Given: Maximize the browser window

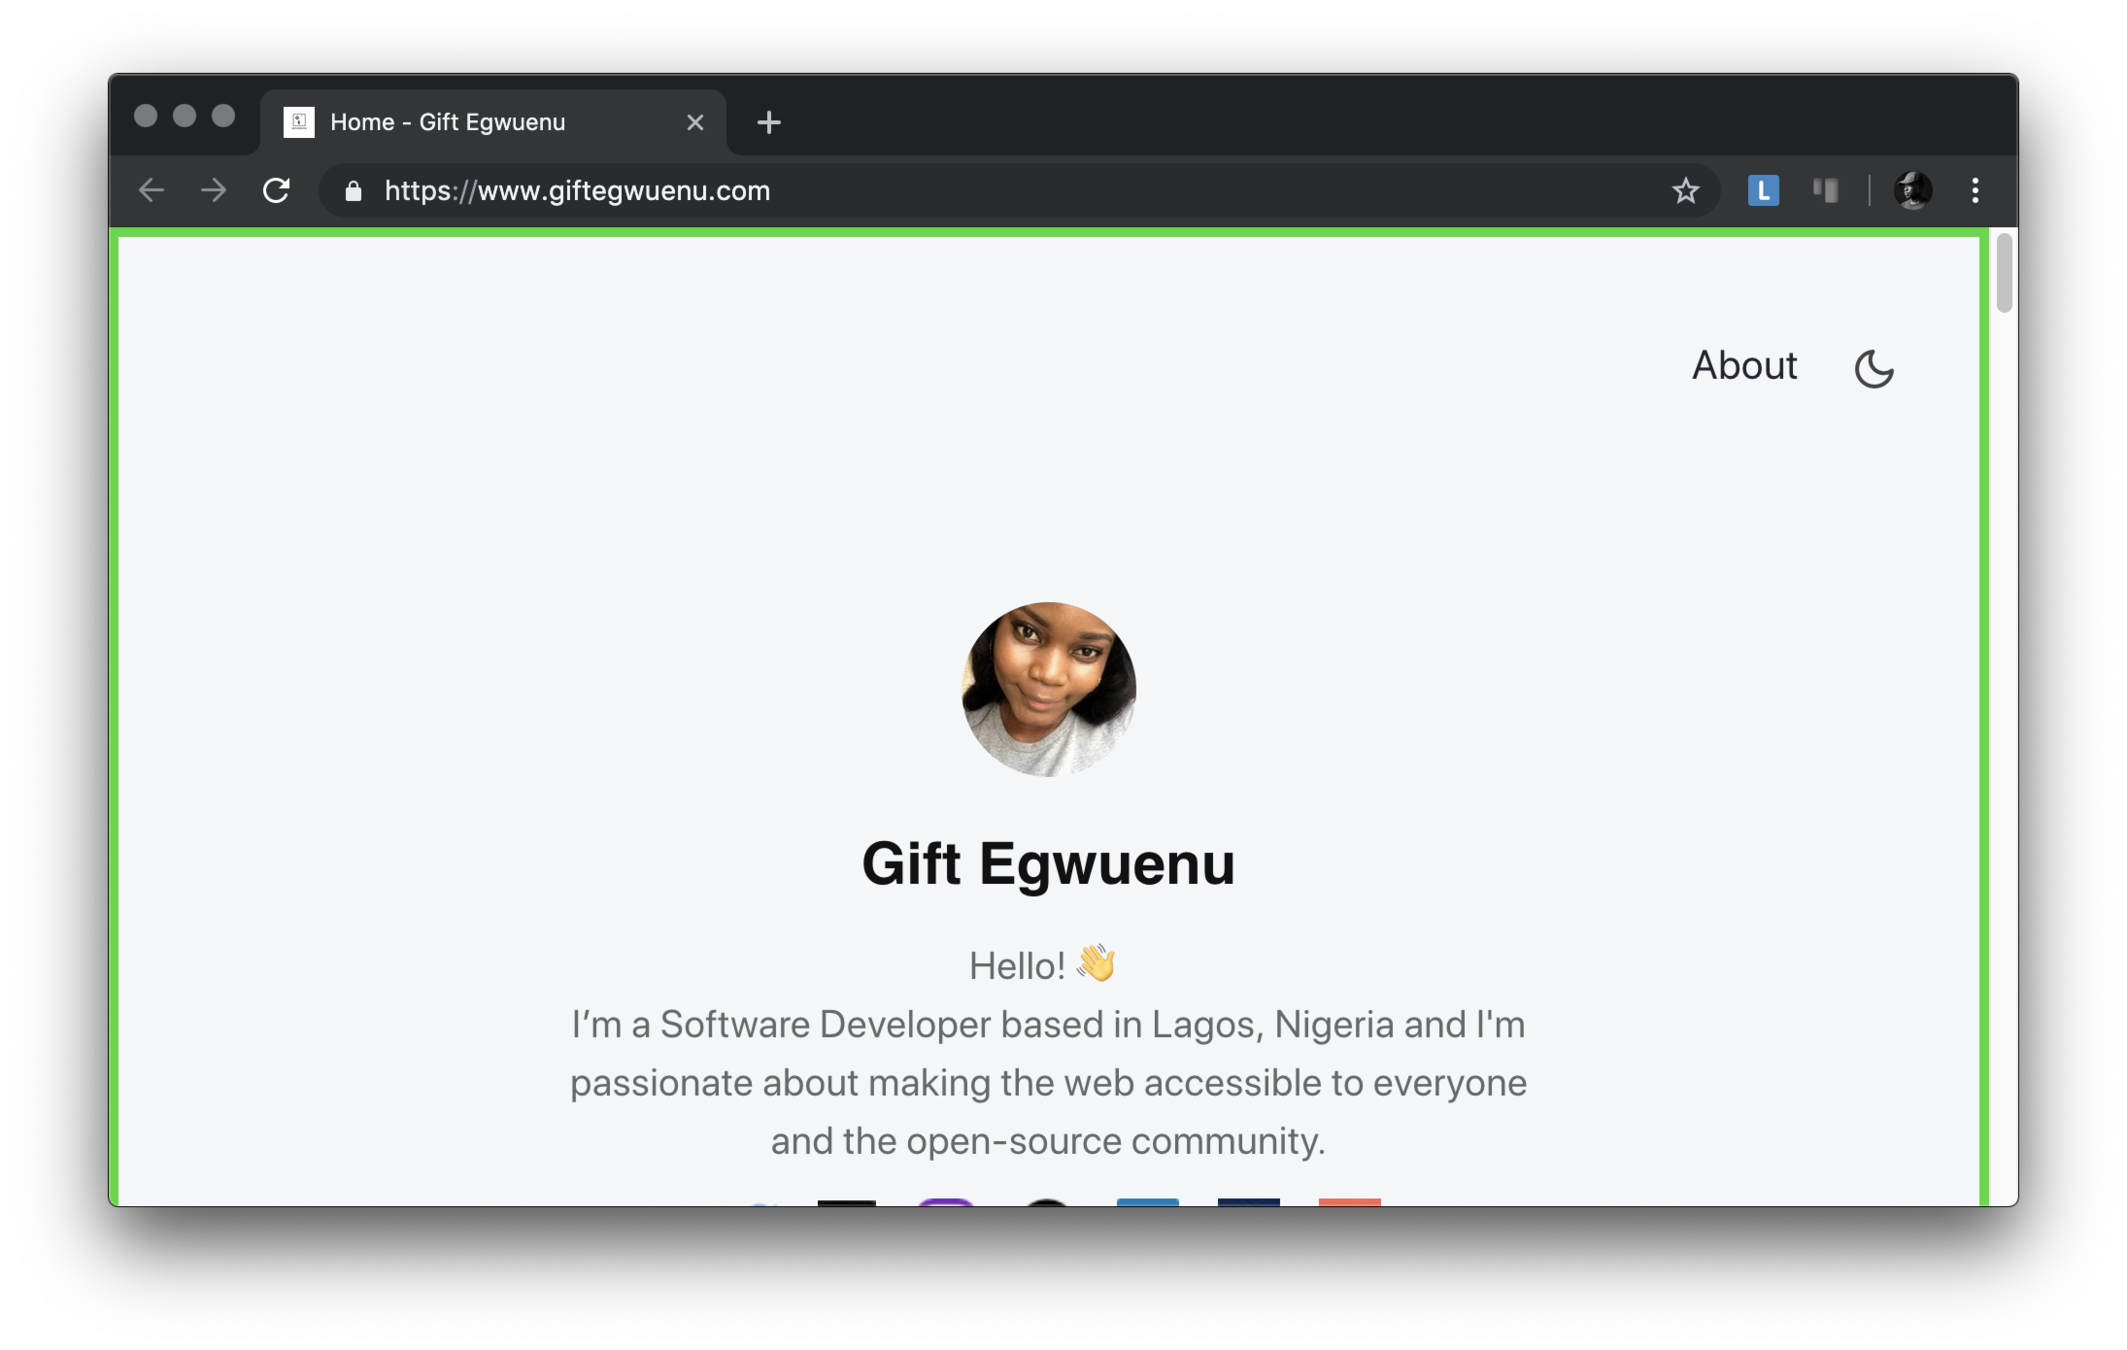Looking at the screenshot, I should coord(223,116).
